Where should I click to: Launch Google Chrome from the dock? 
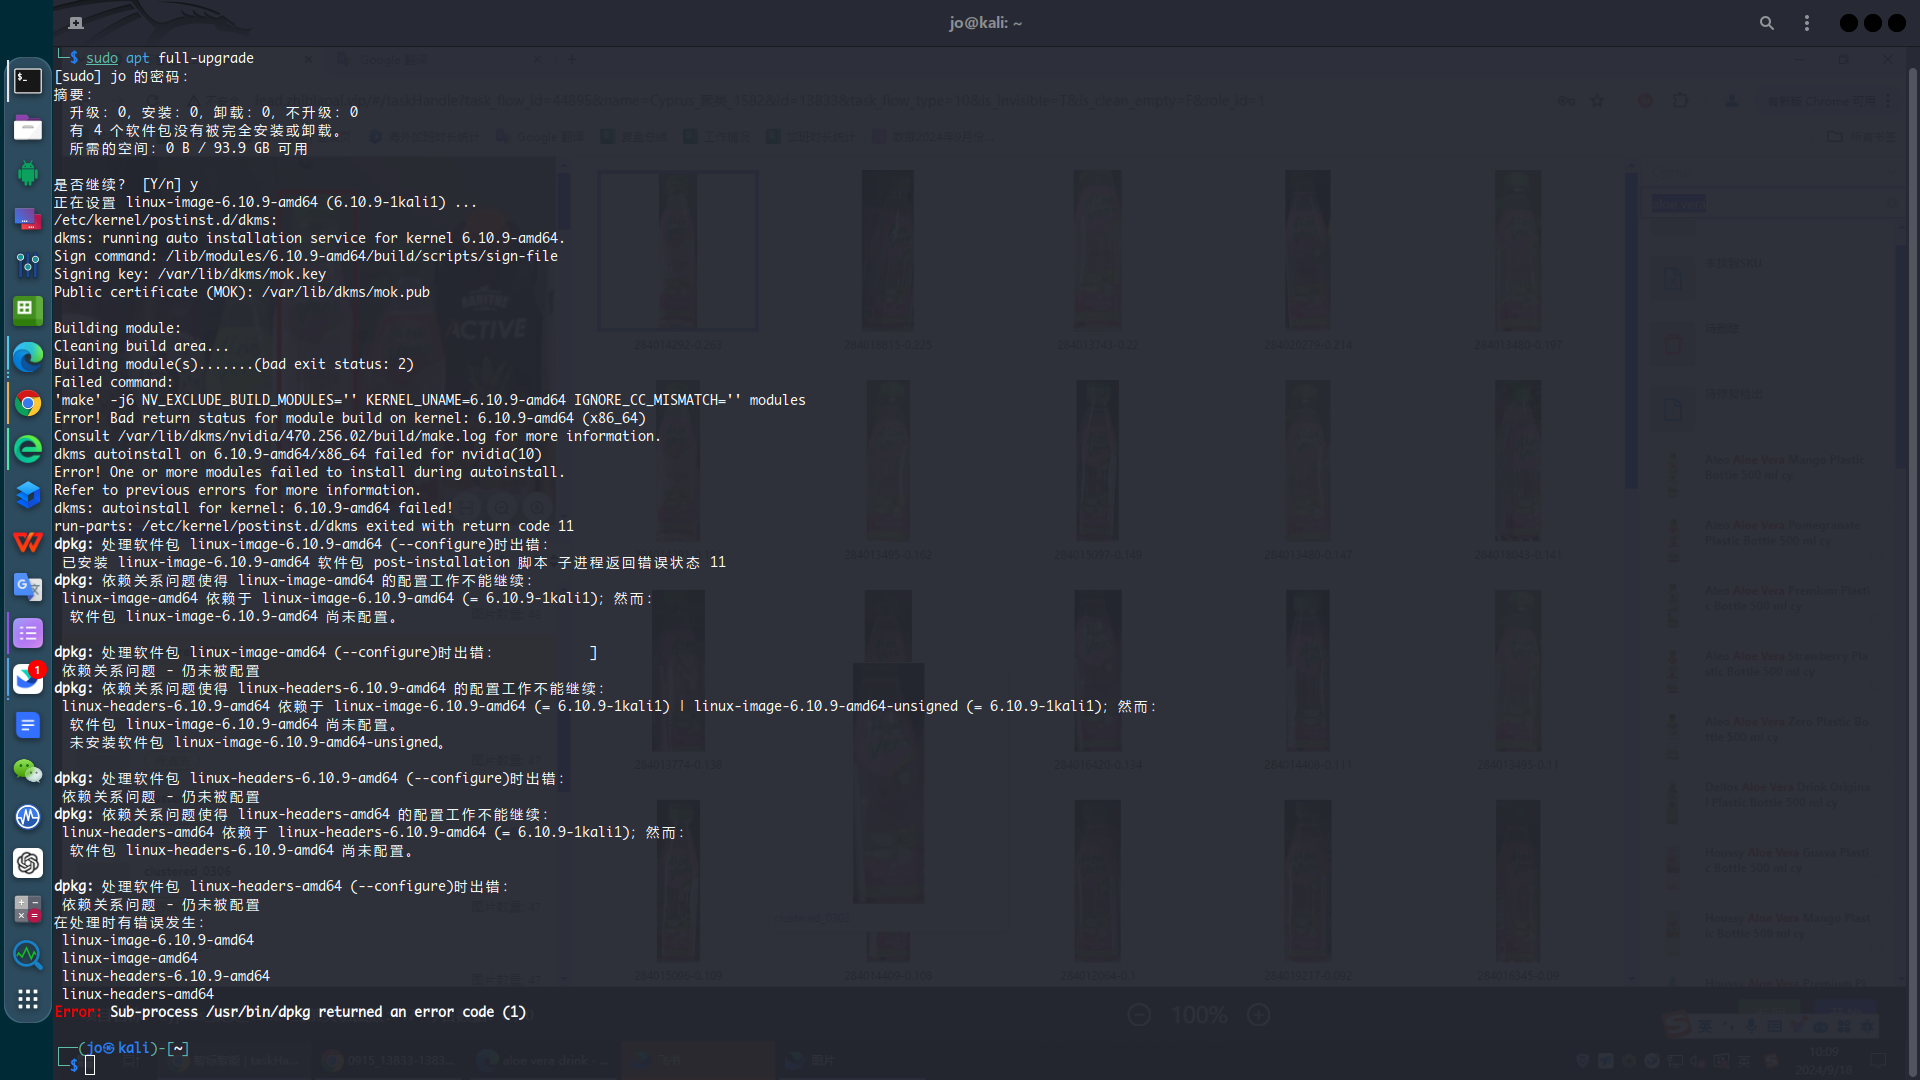click(x=27, y=403)
